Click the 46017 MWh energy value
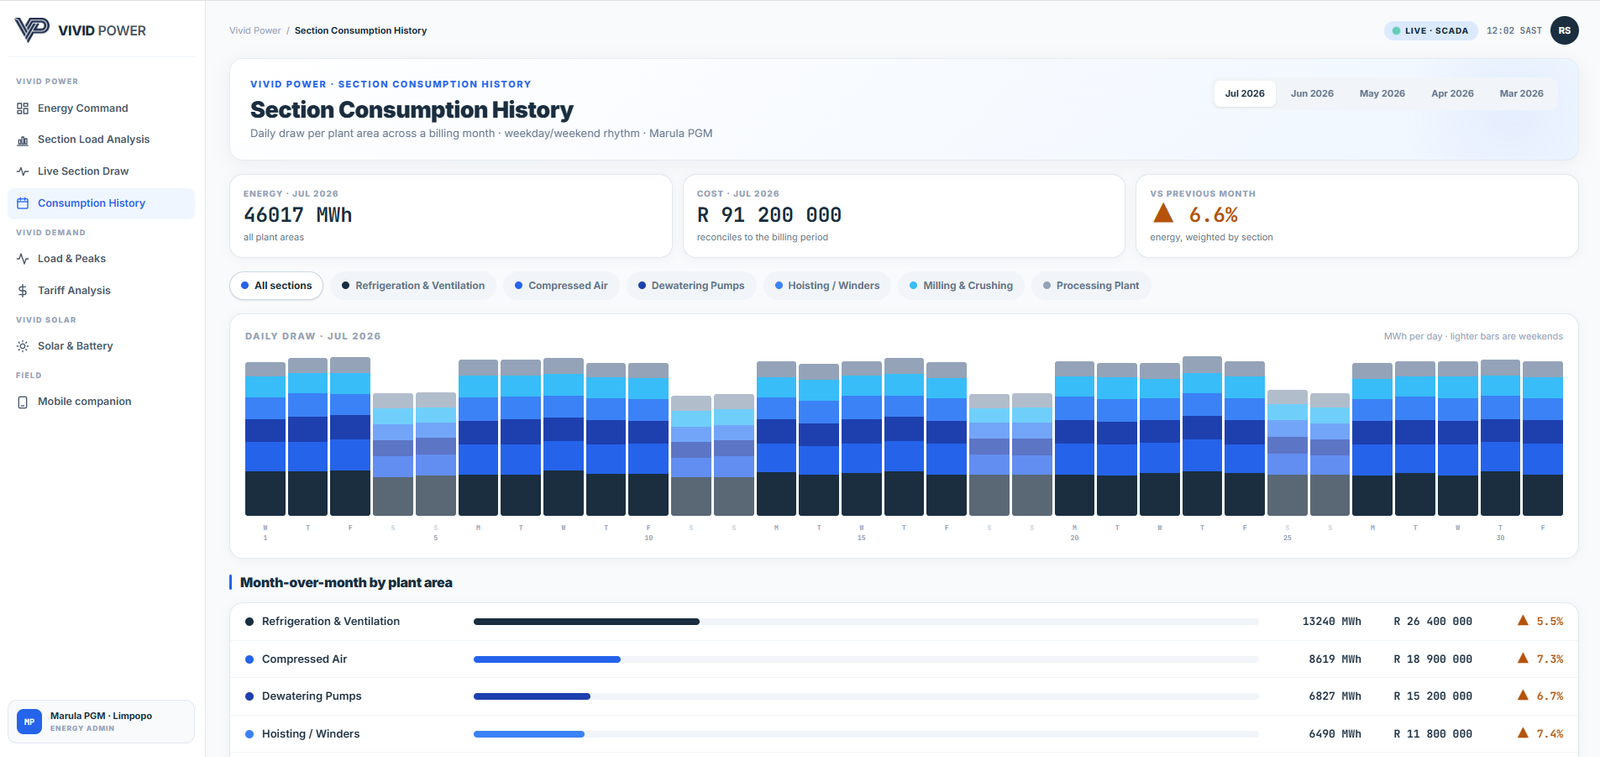The image size is (1600, 757). point(298,215)
